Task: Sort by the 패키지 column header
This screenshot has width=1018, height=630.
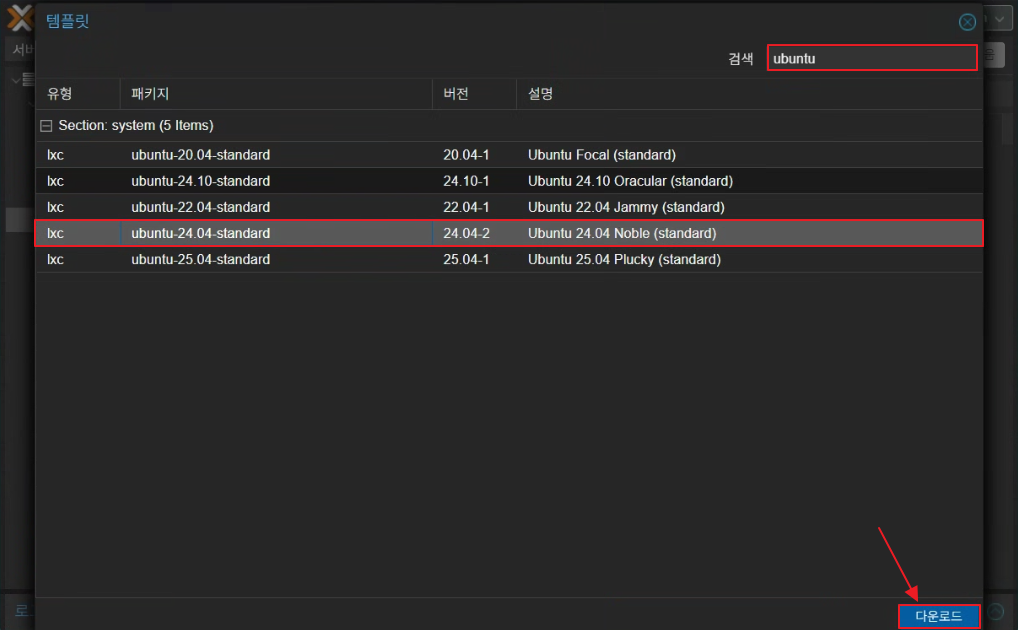Action: (x=276, y=94)
